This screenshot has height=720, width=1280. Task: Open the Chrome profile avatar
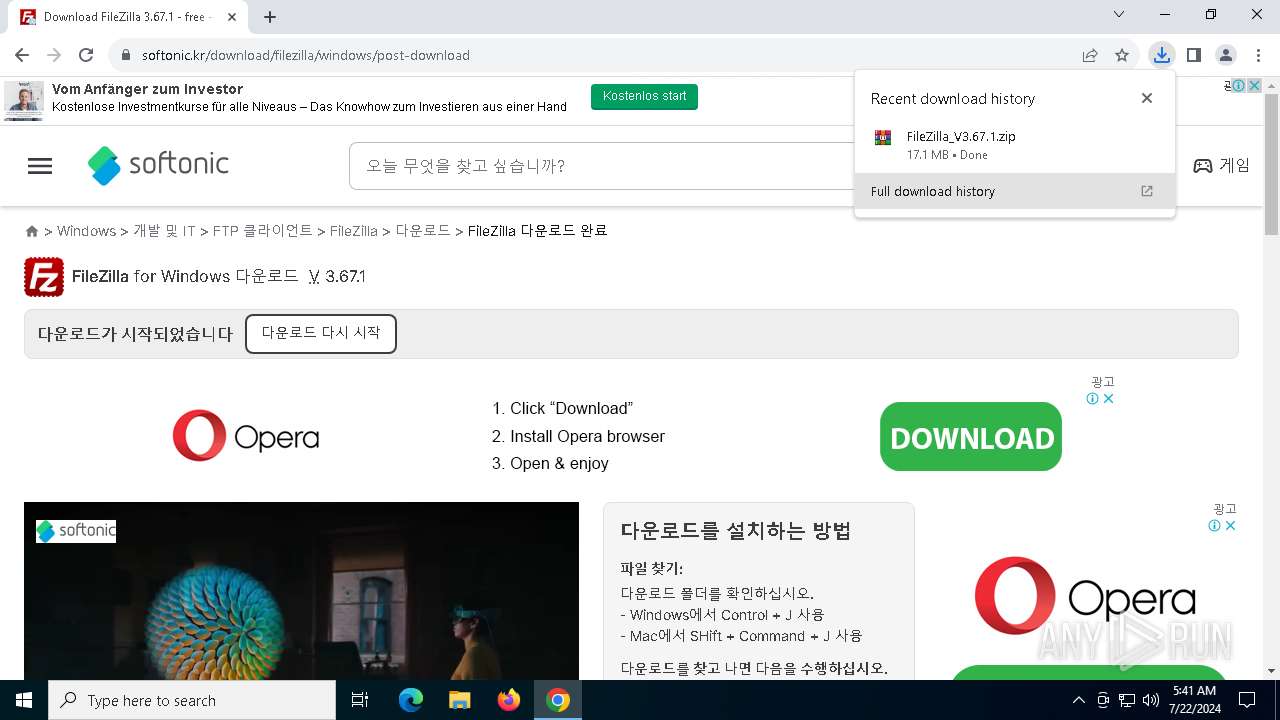[x=1226, y=55]
